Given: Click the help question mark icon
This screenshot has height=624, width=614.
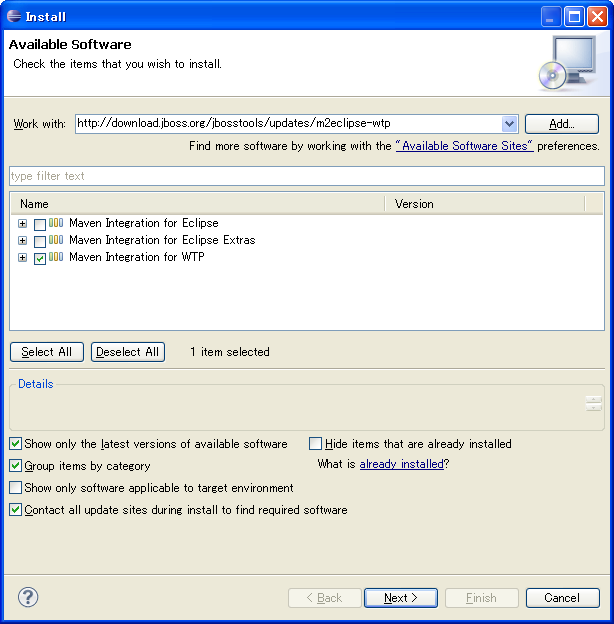Looking at the screenshot, I should 28,597.
